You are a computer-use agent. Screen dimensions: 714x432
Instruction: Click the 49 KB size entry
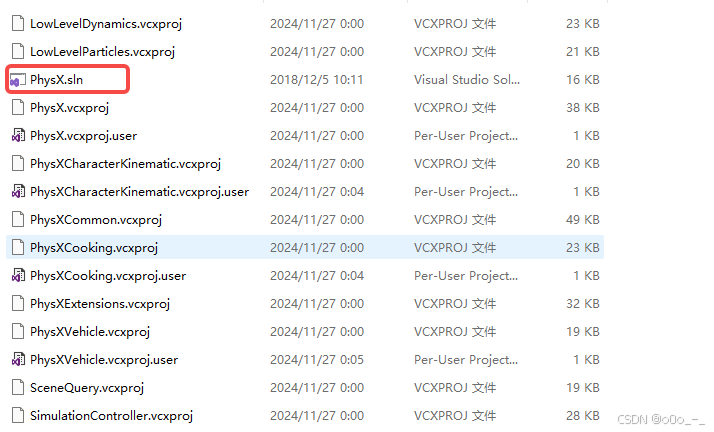[583, 219]
